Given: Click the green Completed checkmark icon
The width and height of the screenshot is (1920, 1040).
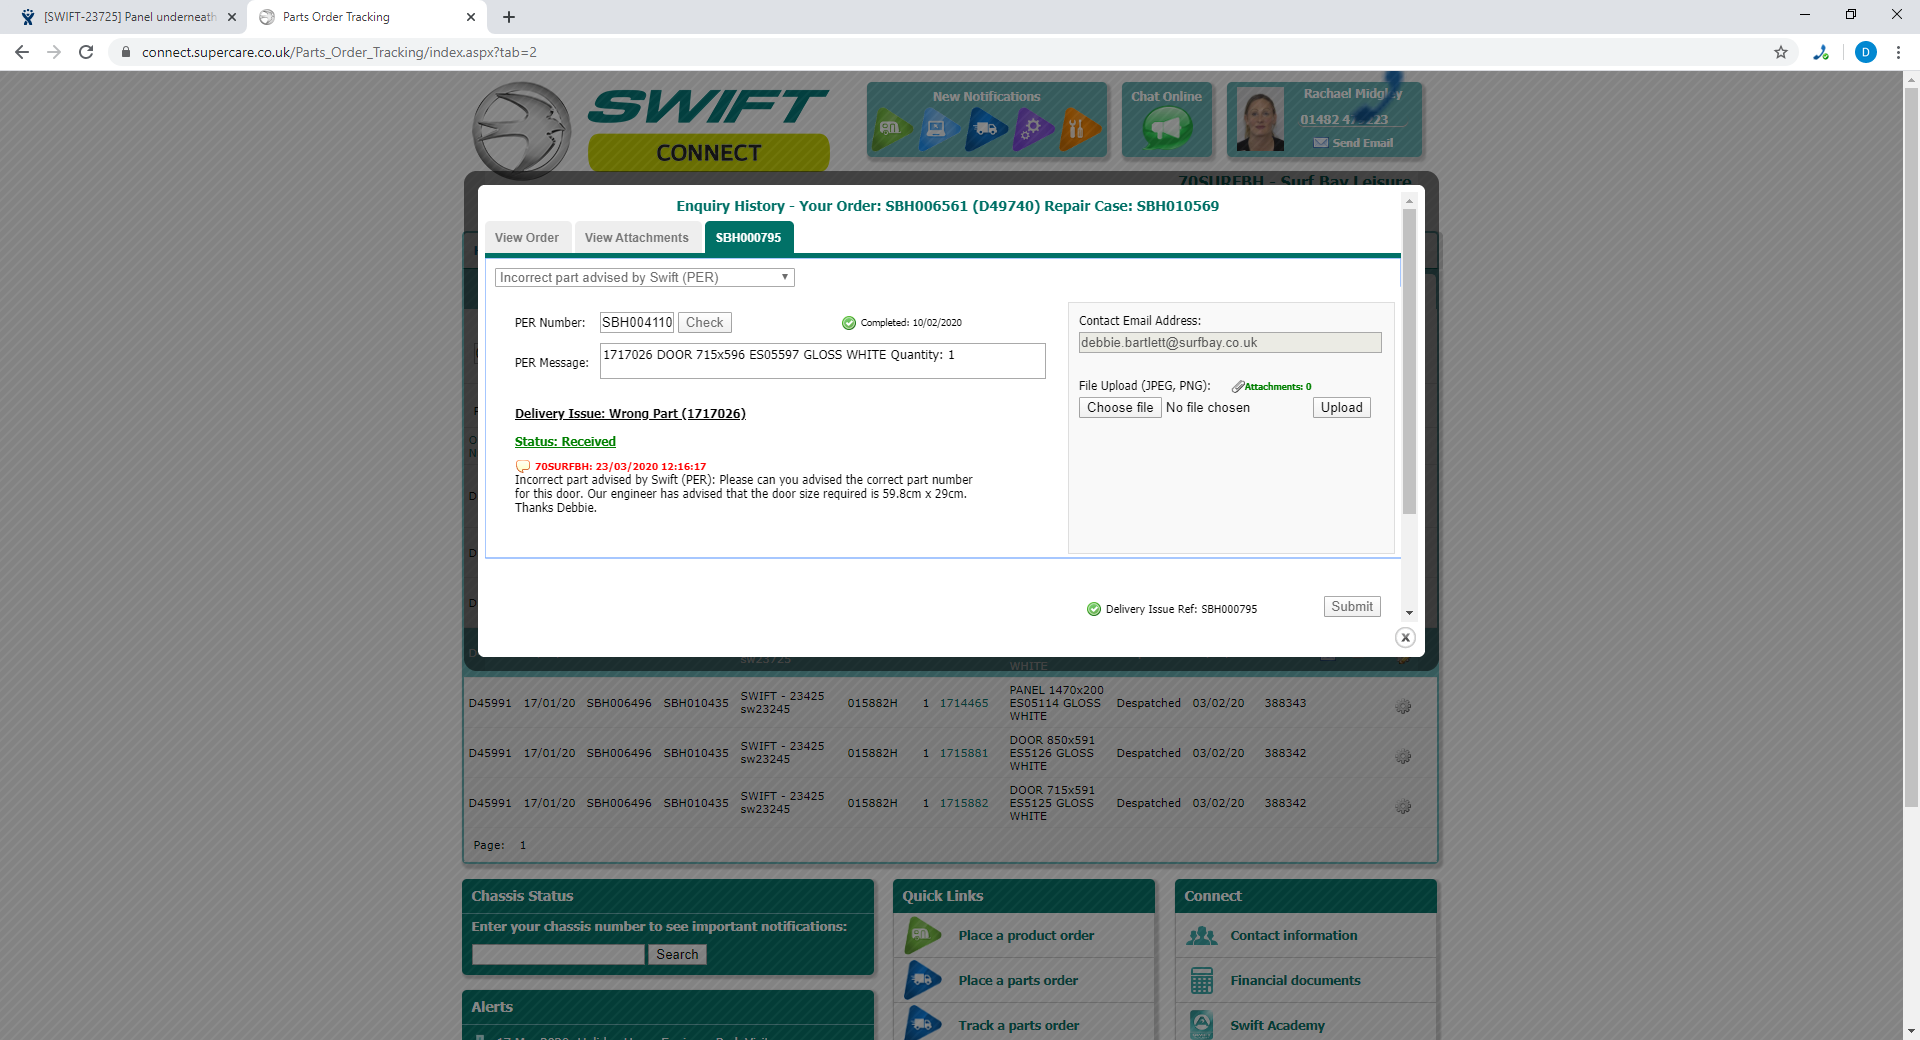Looking at the screenshot, I should pyautogui.click(x=849, y=323).
